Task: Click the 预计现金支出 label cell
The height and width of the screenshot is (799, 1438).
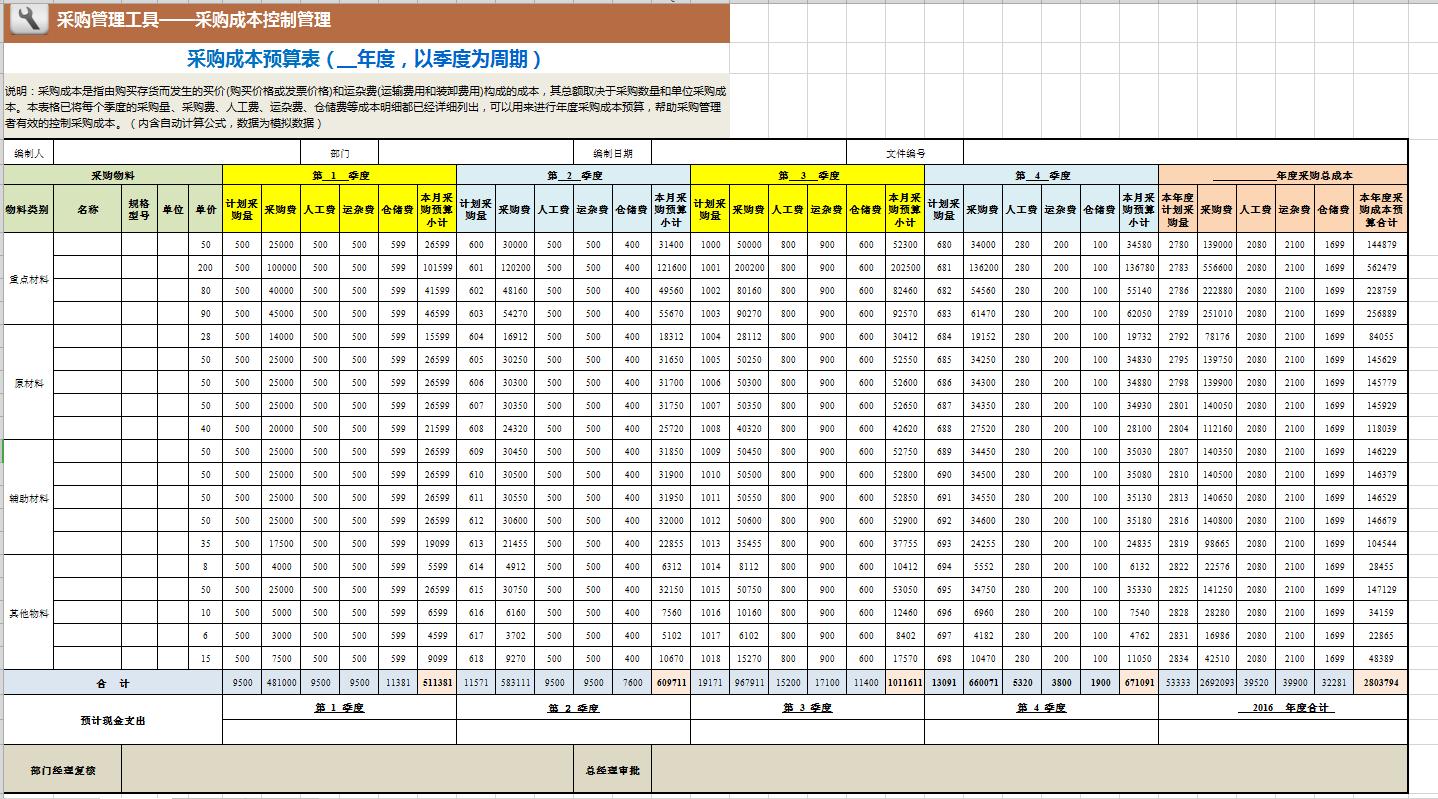Action: 113,720
